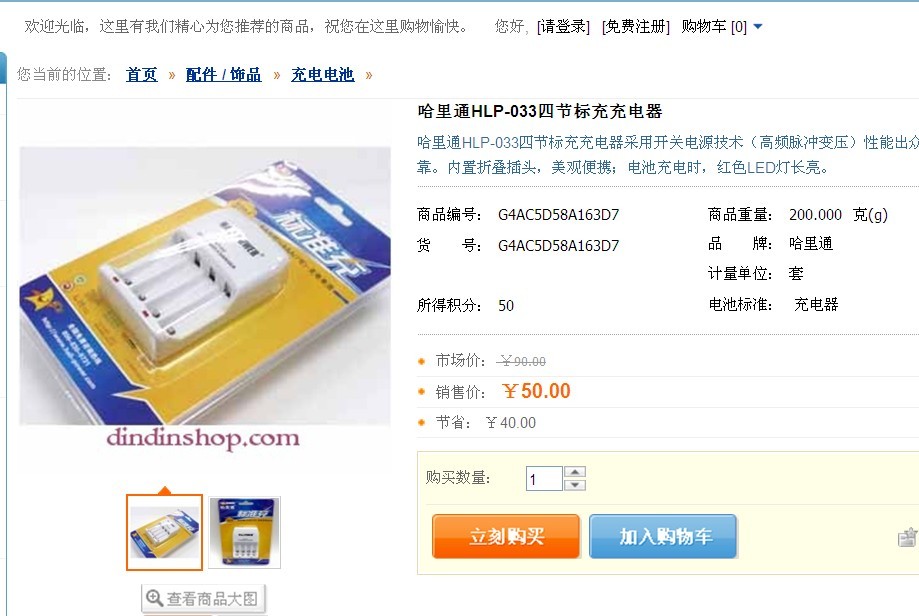This screenshot has height=616, width=919.
Task: Decrease purchase quantity with down arrow
Action: (x=575, y=485)
